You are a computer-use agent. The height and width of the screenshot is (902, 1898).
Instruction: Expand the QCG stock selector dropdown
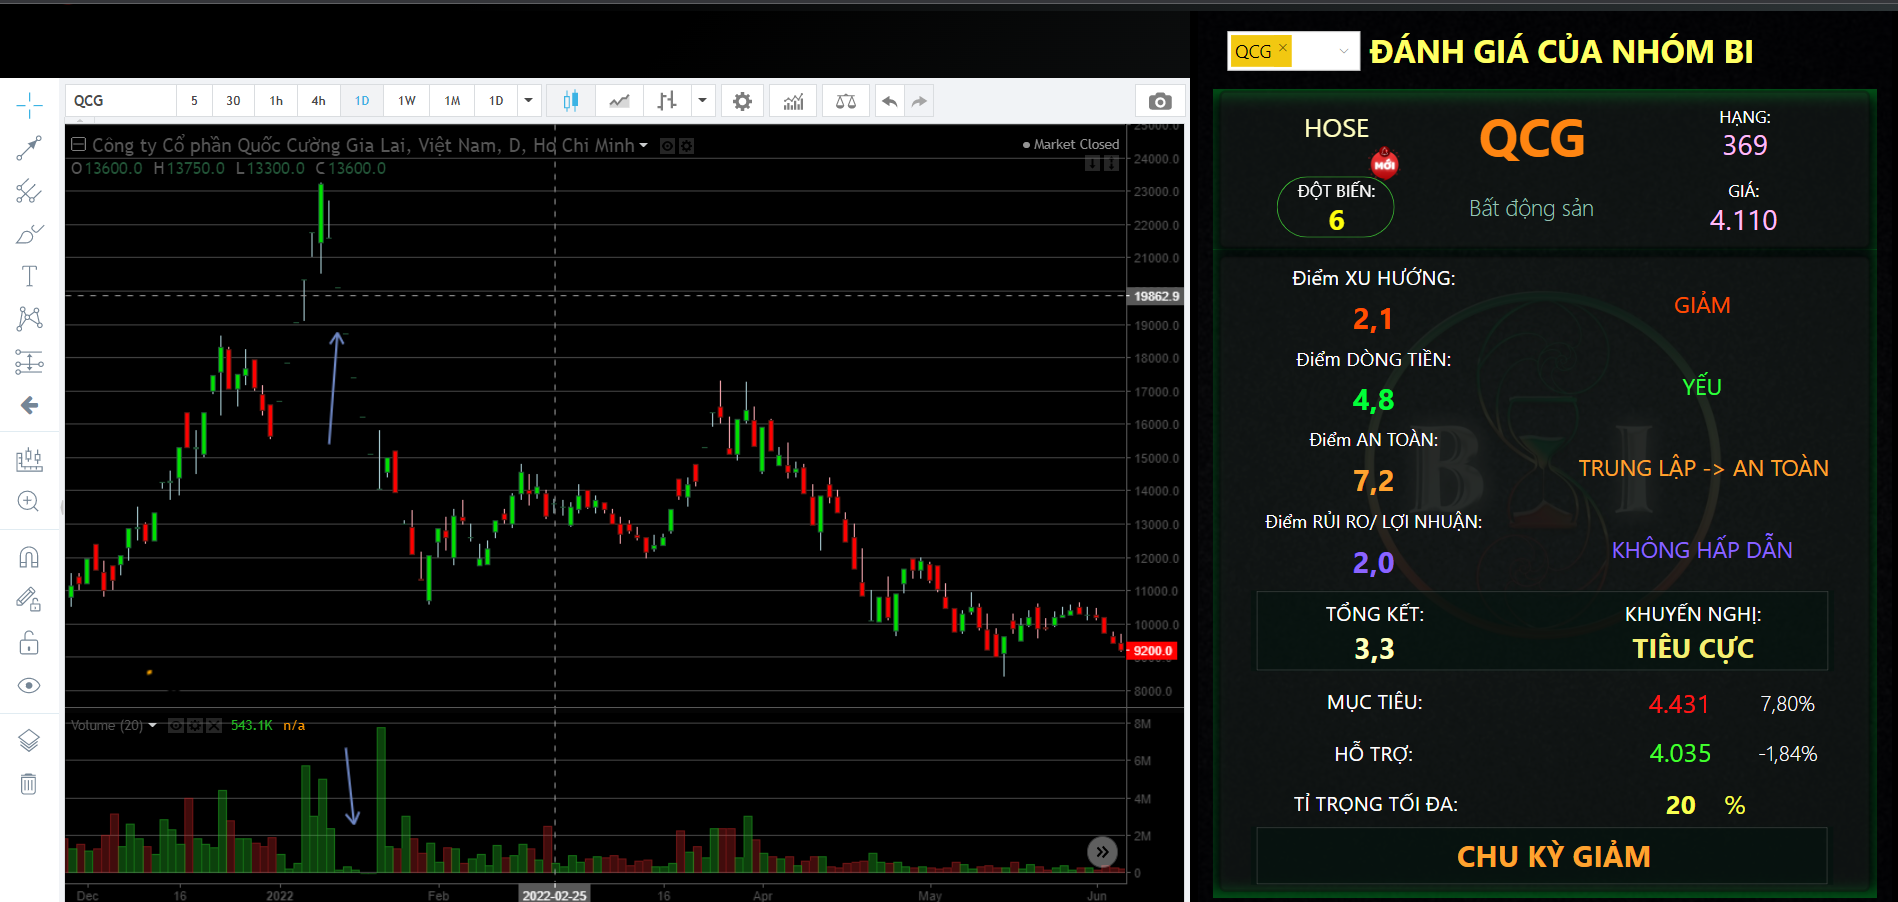tap(1343, 51)
